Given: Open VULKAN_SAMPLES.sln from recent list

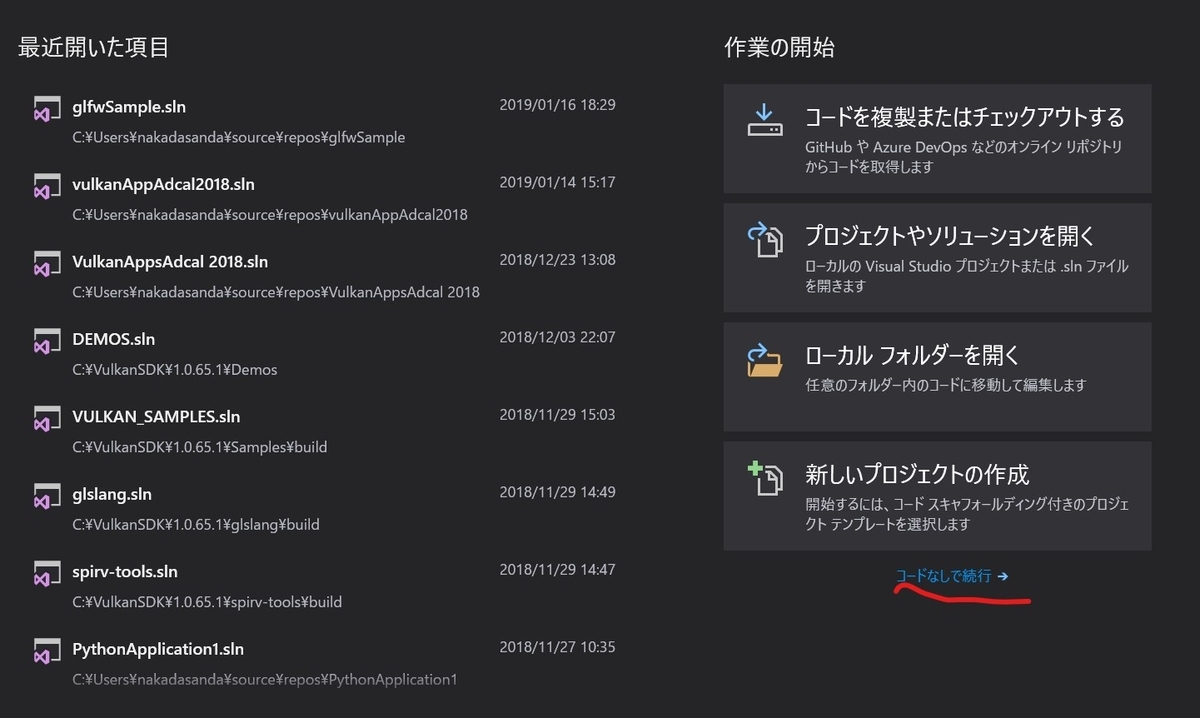Looking at the screenshot, I should pyautogui.click(x=324, y=431).
